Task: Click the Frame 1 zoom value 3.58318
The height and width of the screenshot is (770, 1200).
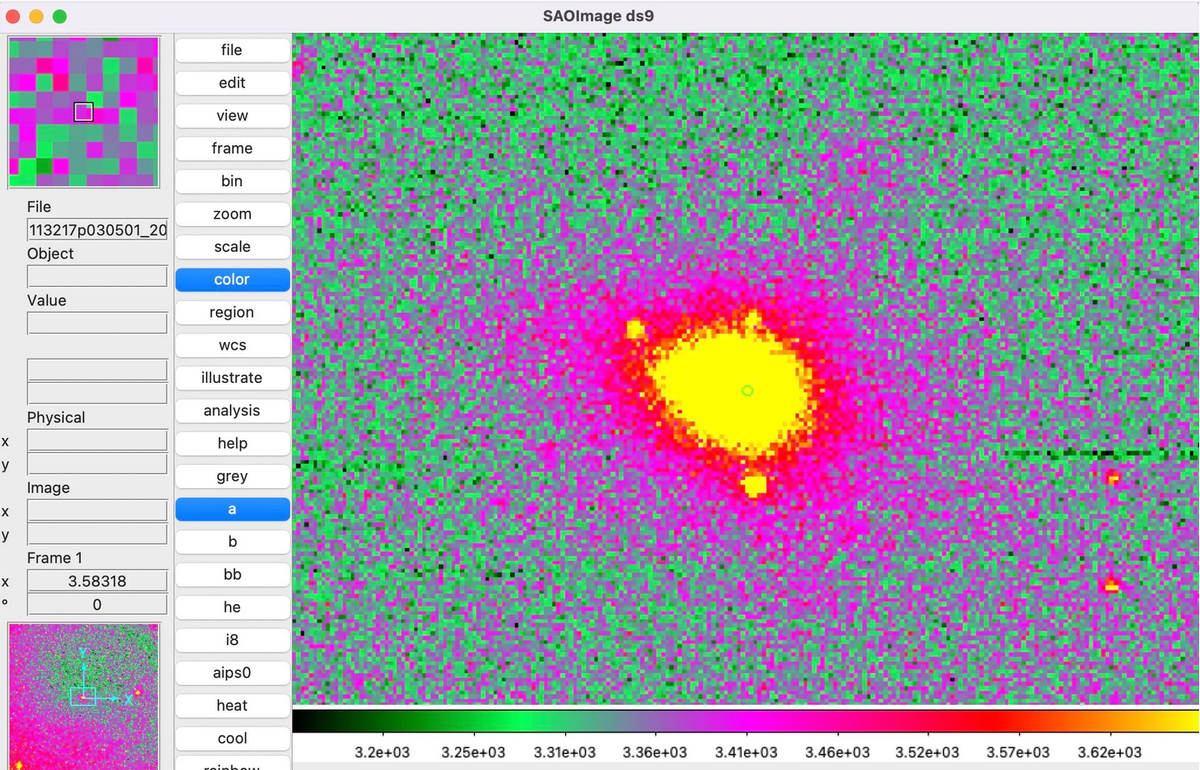Action: 97,581
